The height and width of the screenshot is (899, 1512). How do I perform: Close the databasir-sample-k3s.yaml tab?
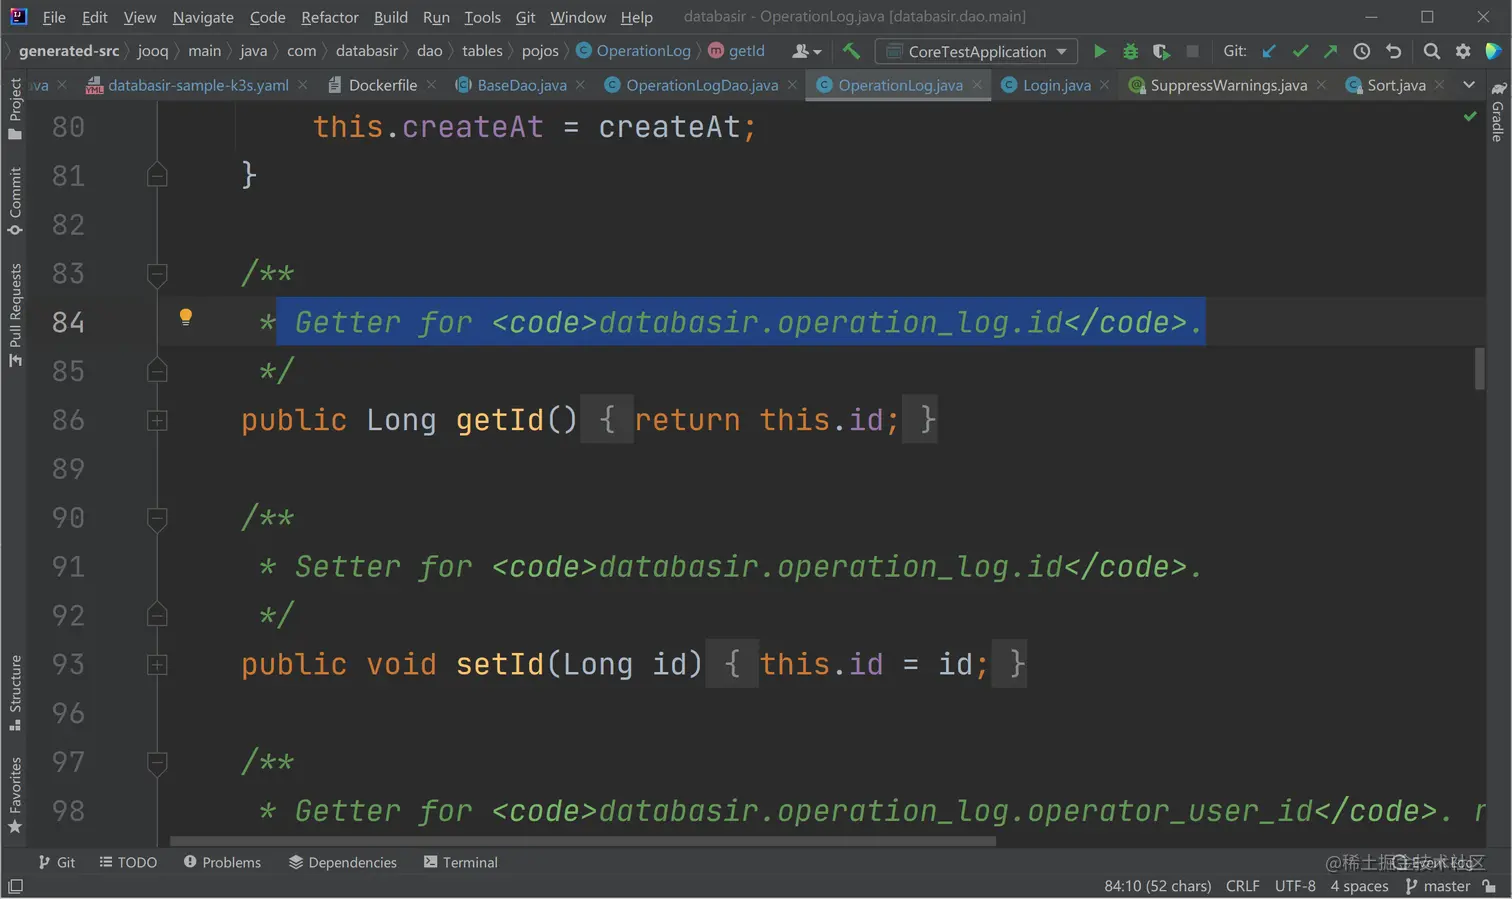point(302,85)
